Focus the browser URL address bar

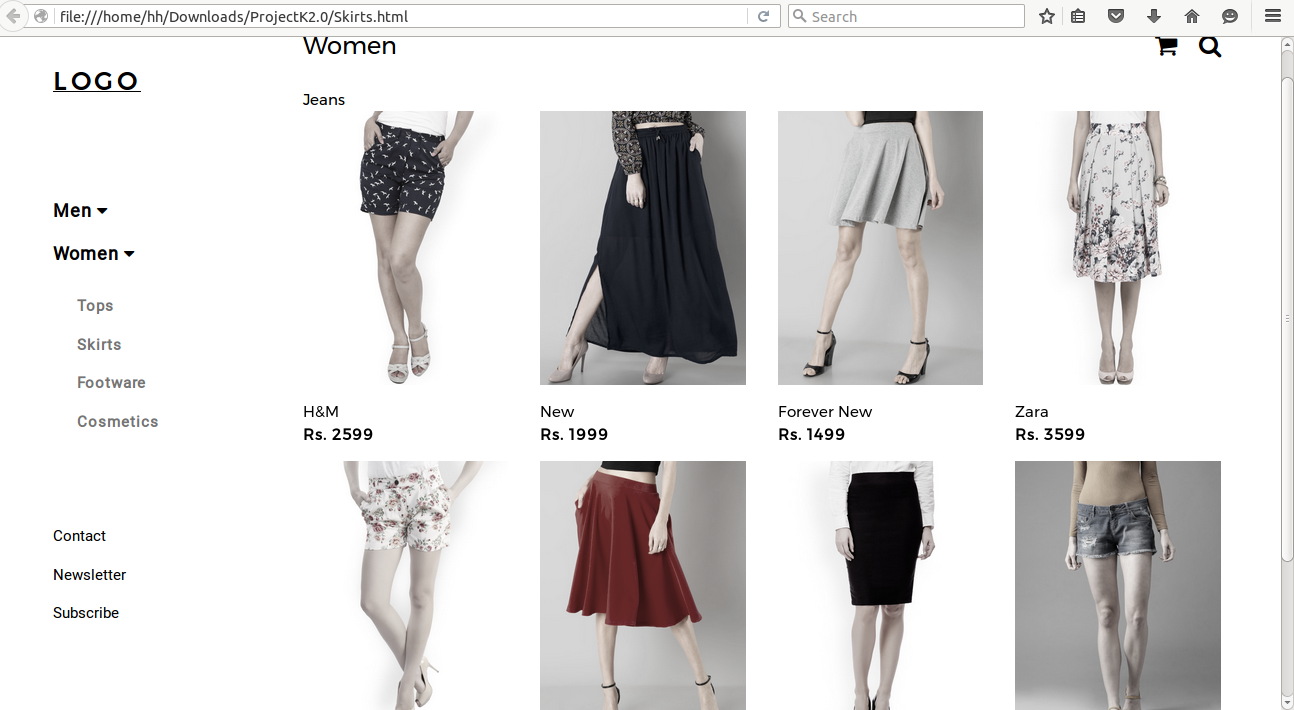(400, 16)
